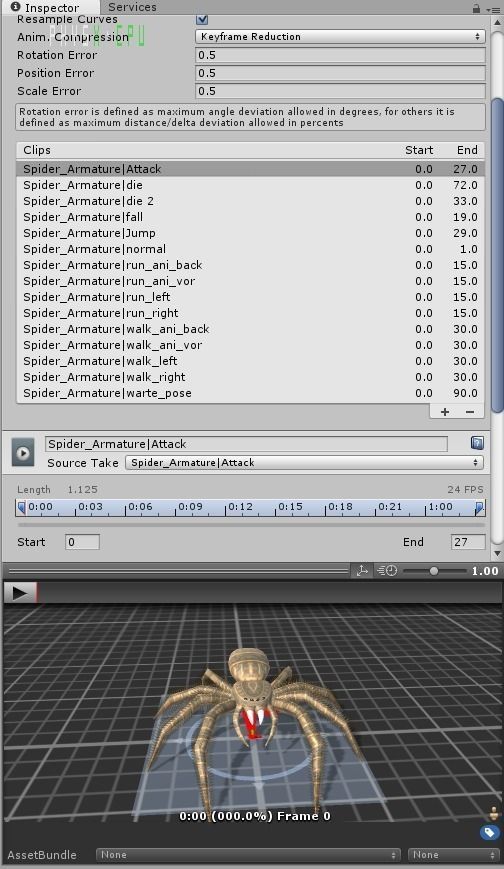Click the Inspector vertical scrollbar
The image size is (504, 869).
[497, 255]
